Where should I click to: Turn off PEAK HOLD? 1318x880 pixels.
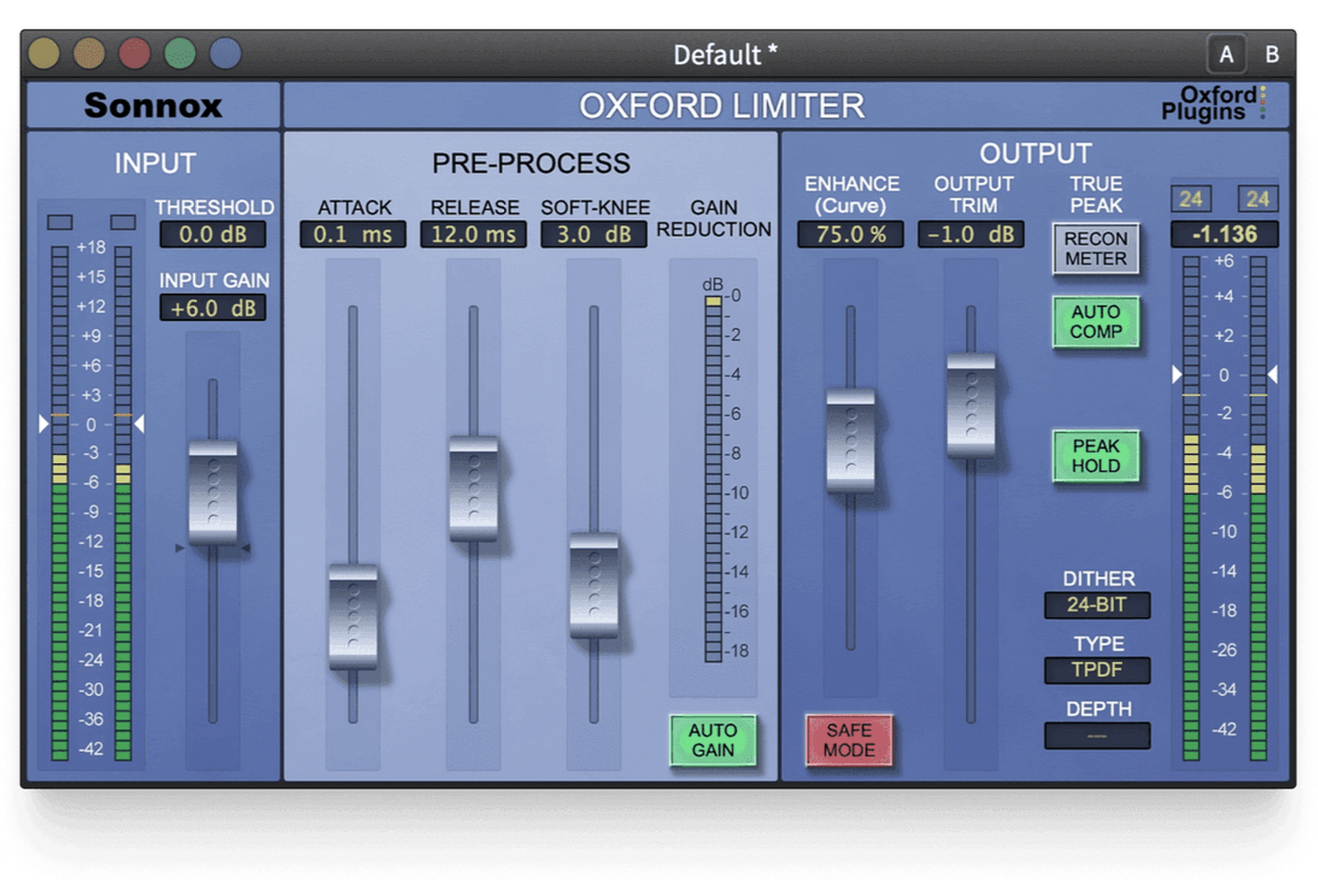click(1097, 457)
